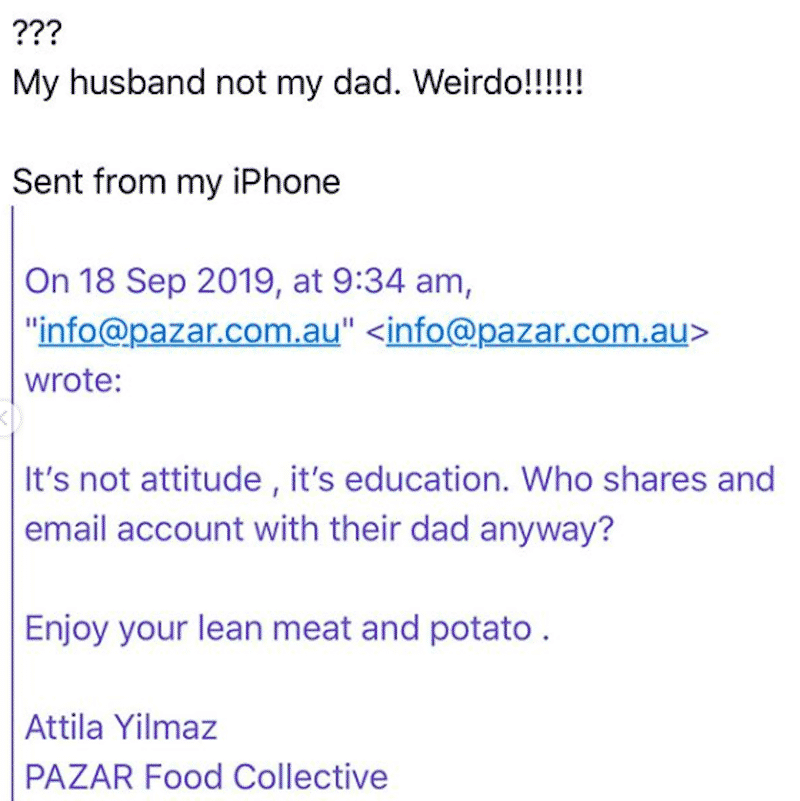Screen dimensions: 800x801
Task: Open the info@pazar.com.au link inside angle brackets
Action: tap(537, 331)
